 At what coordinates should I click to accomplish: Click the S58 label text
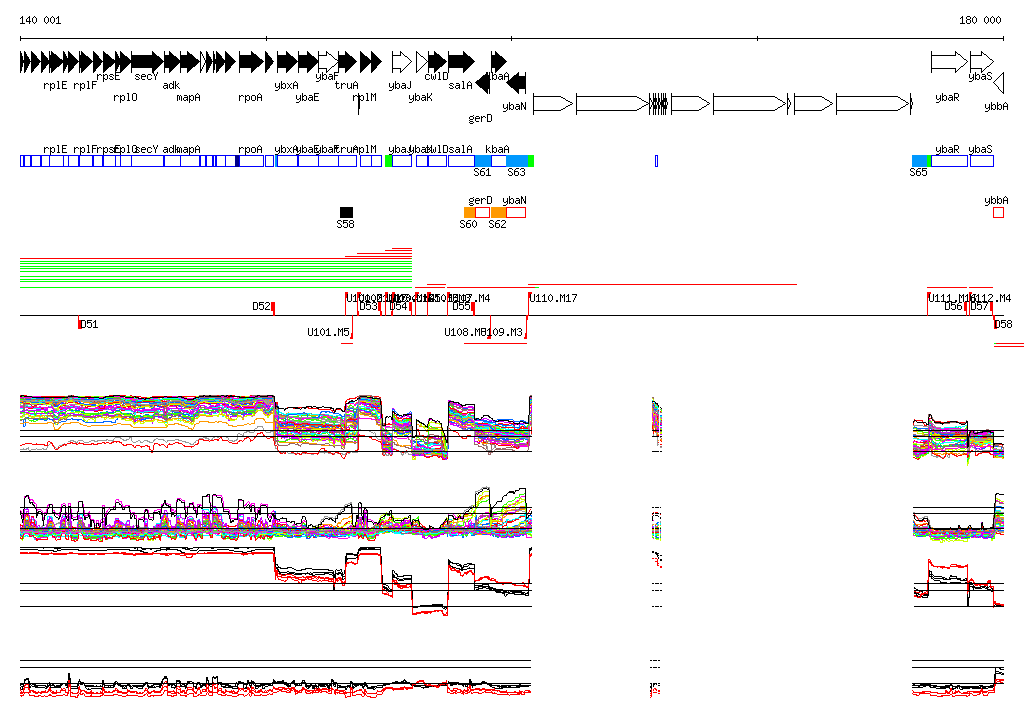point(345,224)
